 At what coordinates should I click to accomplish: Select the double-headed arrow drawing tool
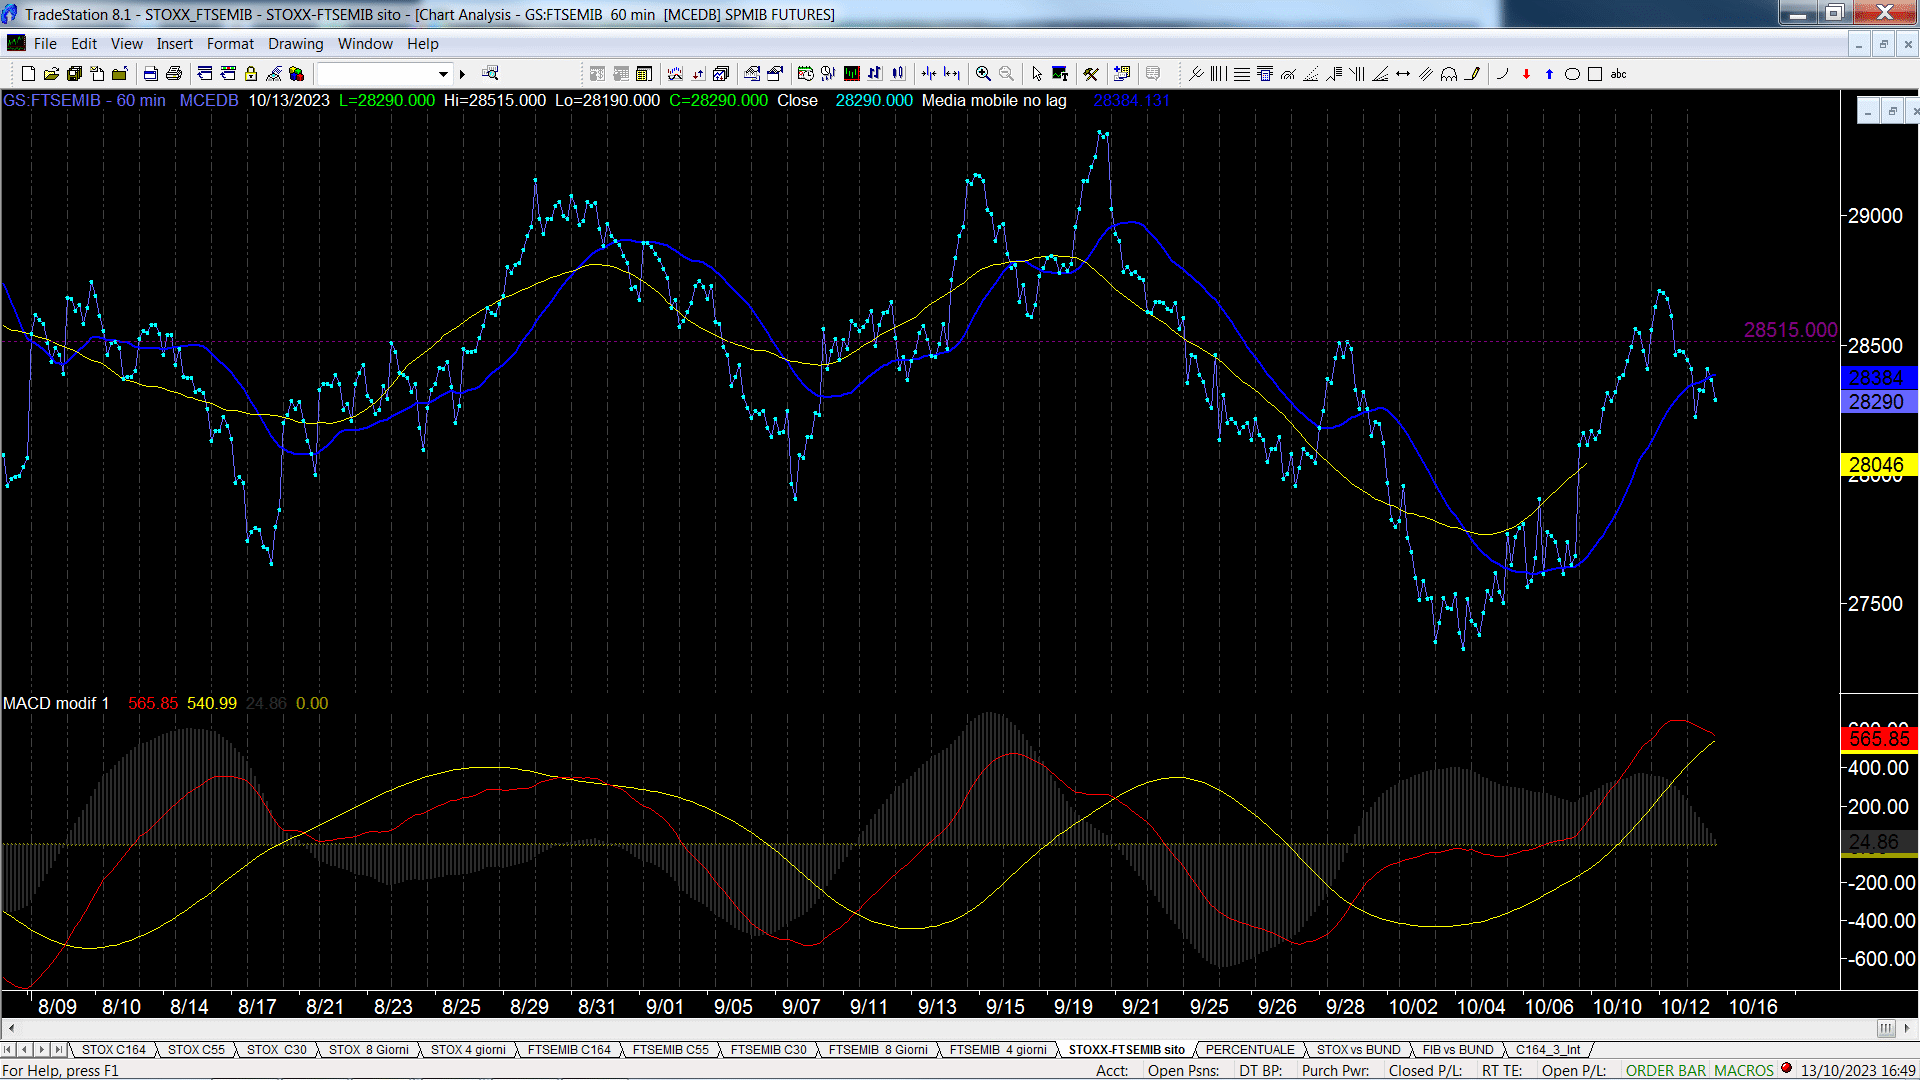tap(1403, 74)
